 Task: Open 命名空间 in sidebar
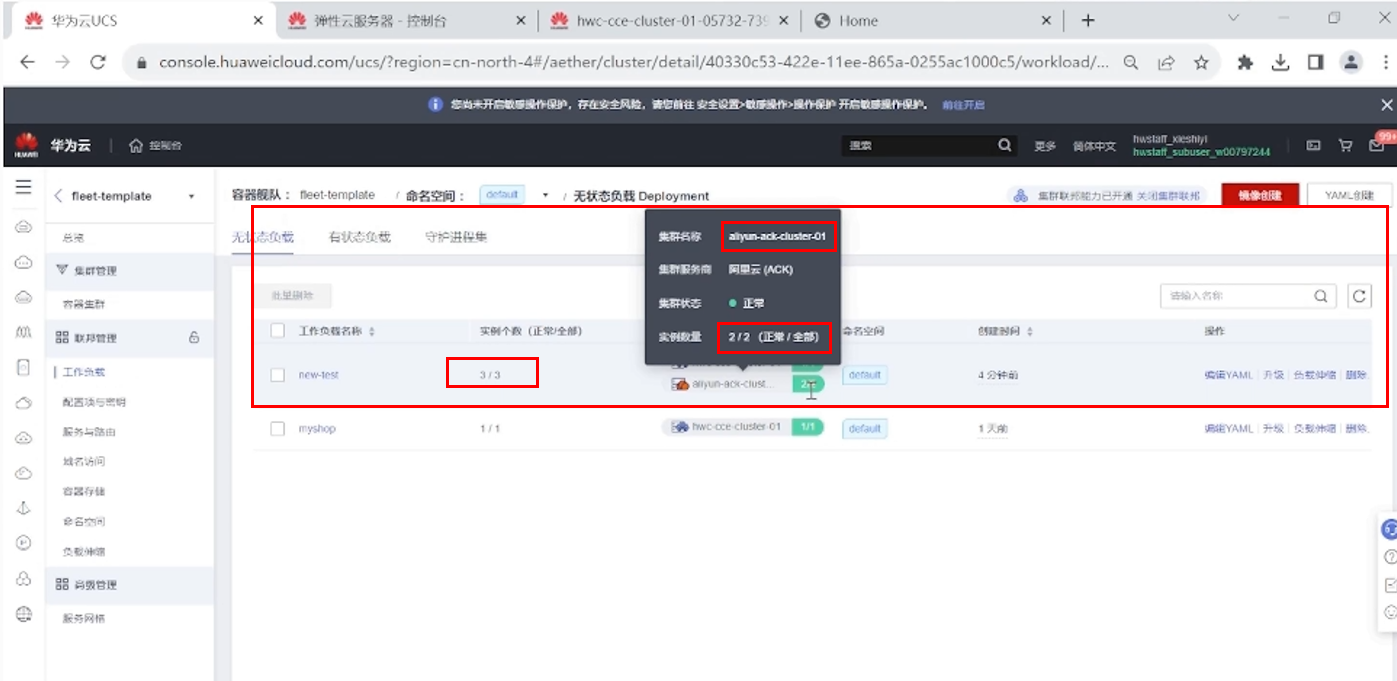point(84,521)
